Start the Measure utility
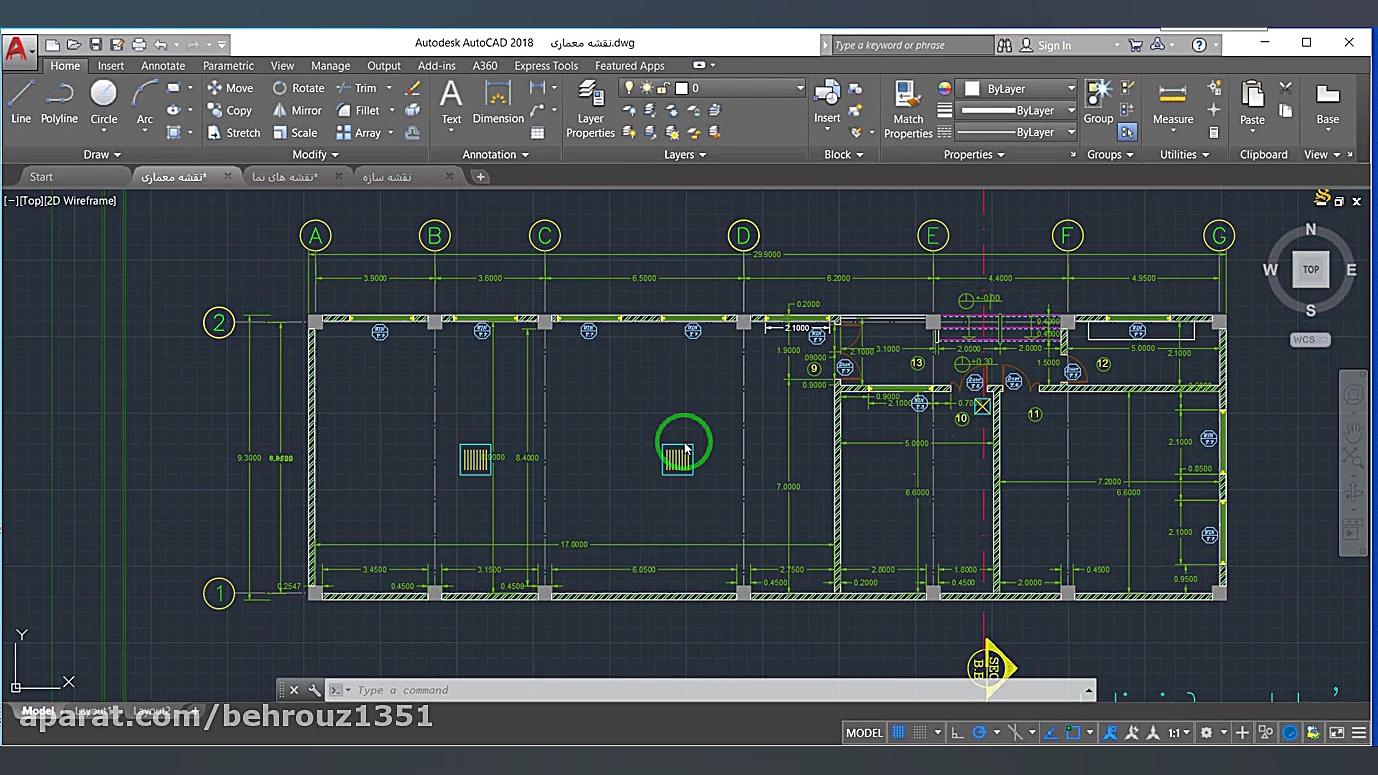Screen dimensions: 1378x775 [1172, 101]
